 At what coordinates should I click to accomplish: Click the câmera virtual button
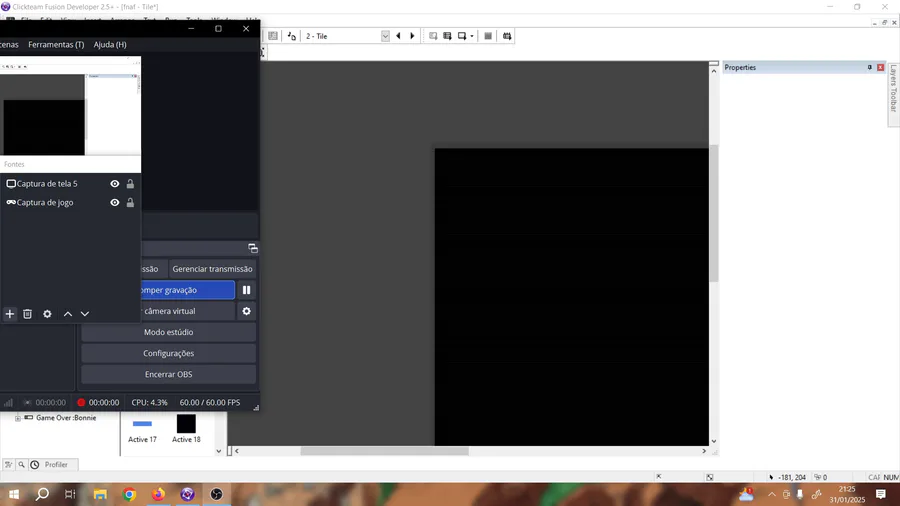(x=187, y=311)
